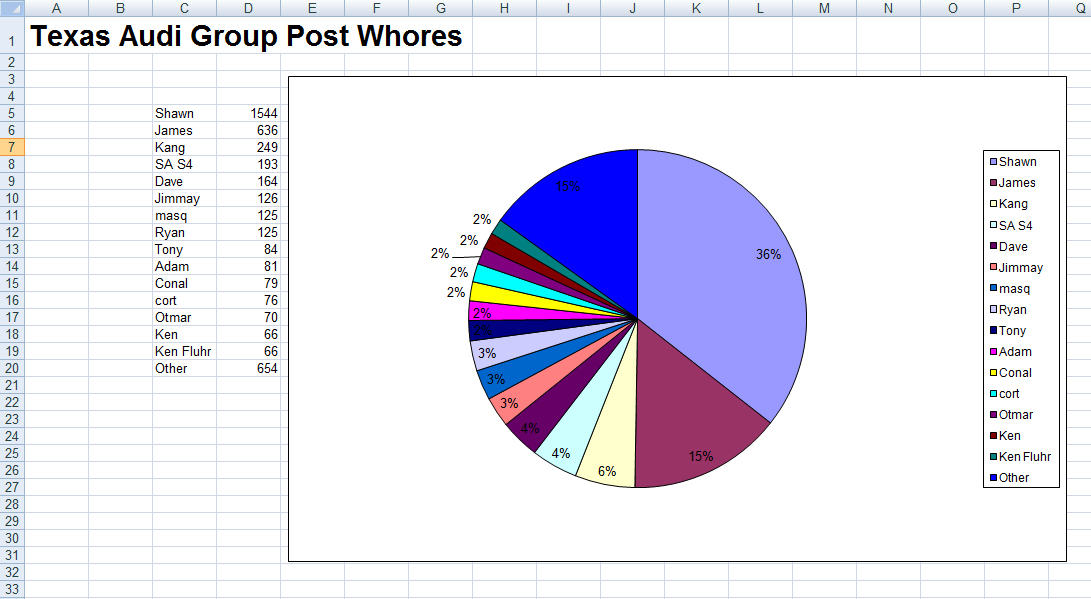
Task: Select the cell containing 'masq'
Action: pos(184,216)
